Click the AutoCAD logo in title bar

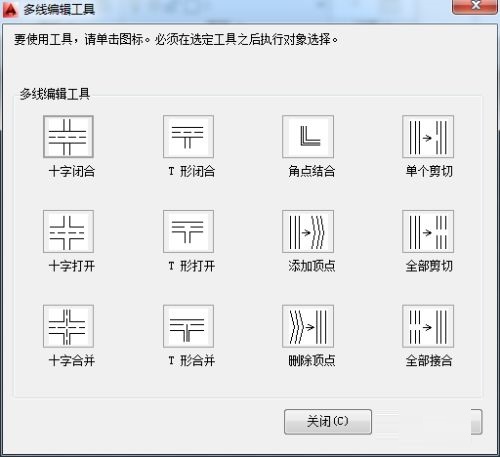point(10,9)
